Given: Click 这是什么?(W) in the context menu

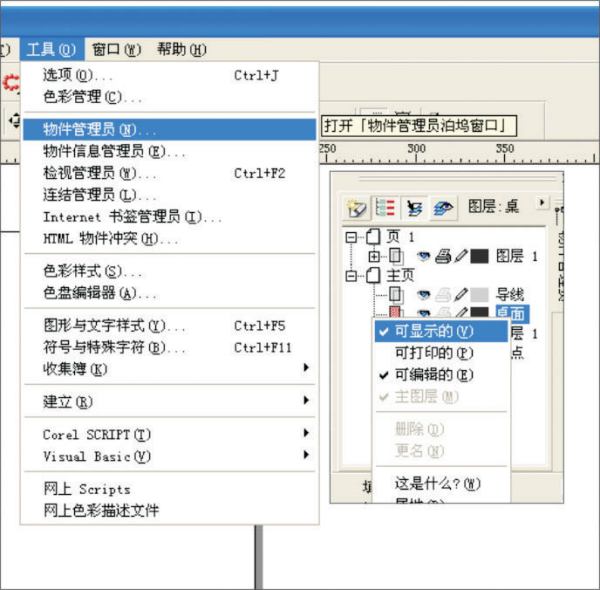Looking at the screenshot, I should click(442, 484).
